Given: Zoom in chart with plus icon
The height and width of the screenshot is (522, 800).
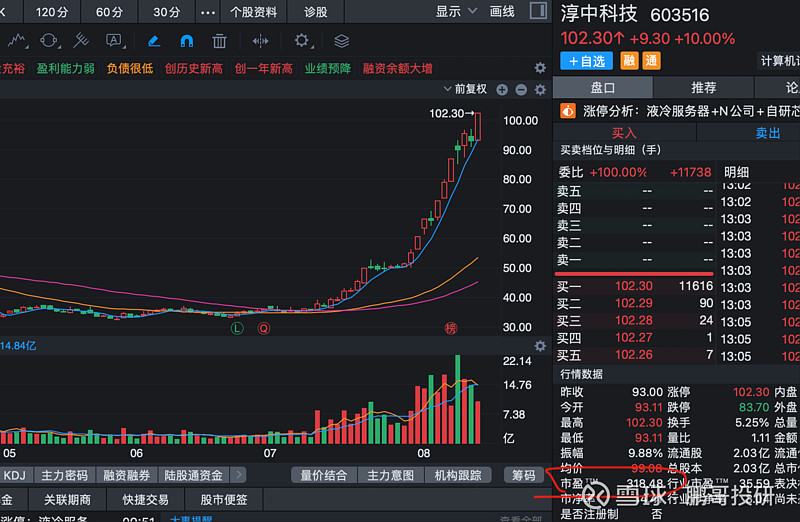Looking at the screenshot, I should (x=502, y=90).
